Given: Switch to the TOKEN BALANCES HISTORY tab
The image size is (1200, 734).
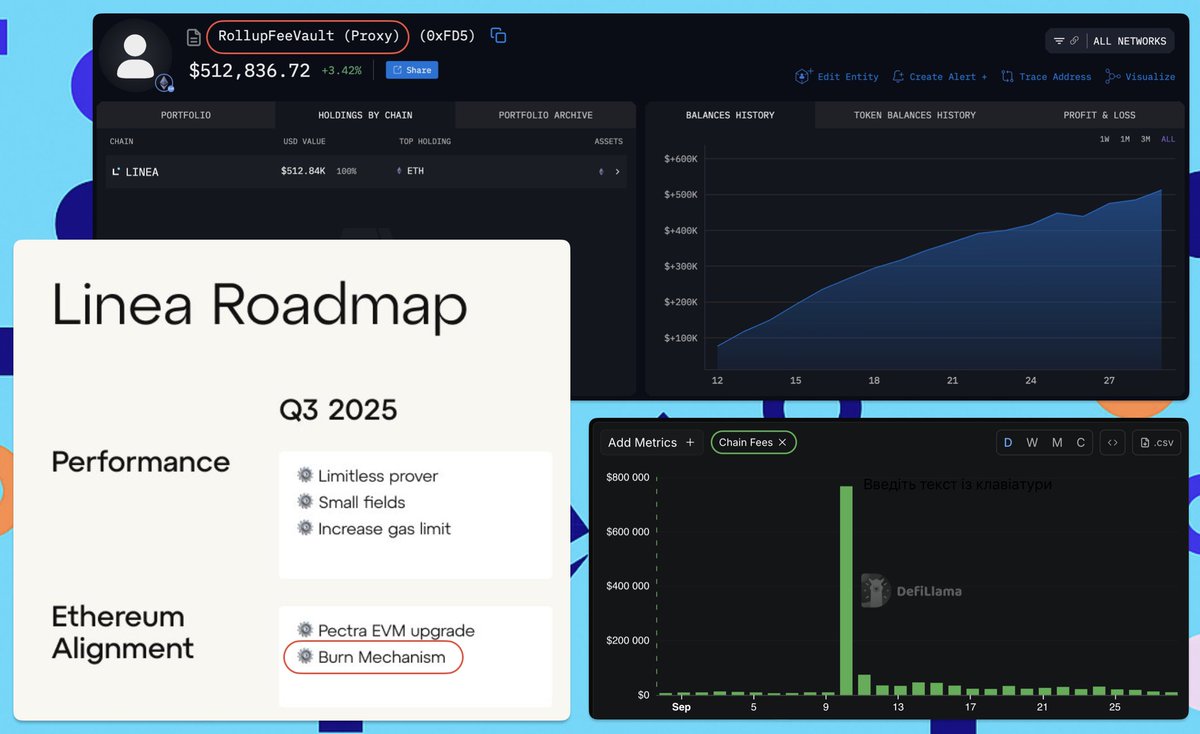Looking at the screenshot, I should coord(916,115).
